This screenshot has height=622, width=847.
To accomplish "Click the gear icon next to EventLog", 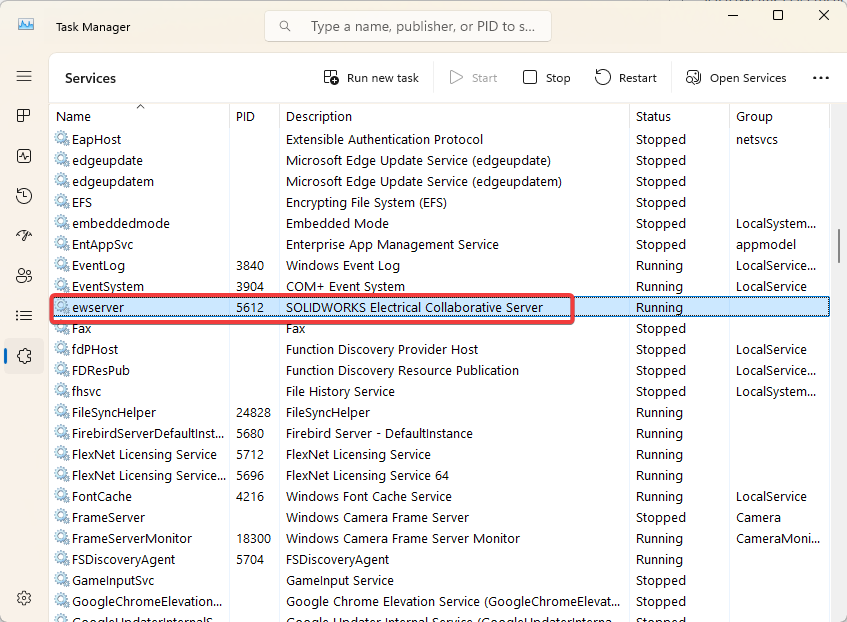I will pyautogui.click(x=62, y=265).
